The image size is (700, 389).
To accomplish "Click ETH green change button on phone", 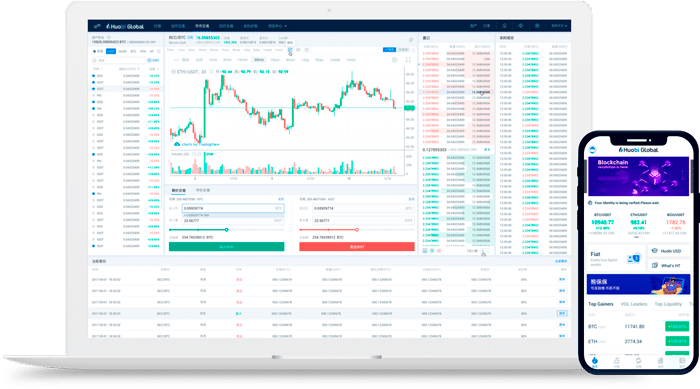I will point(677,341).
